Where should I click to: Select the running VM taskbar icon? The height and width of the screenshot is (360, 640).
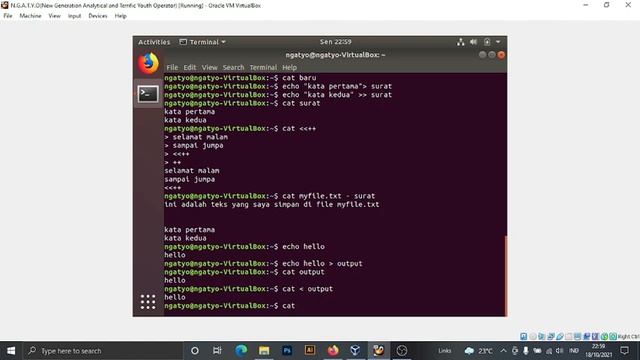click(379, 351)
